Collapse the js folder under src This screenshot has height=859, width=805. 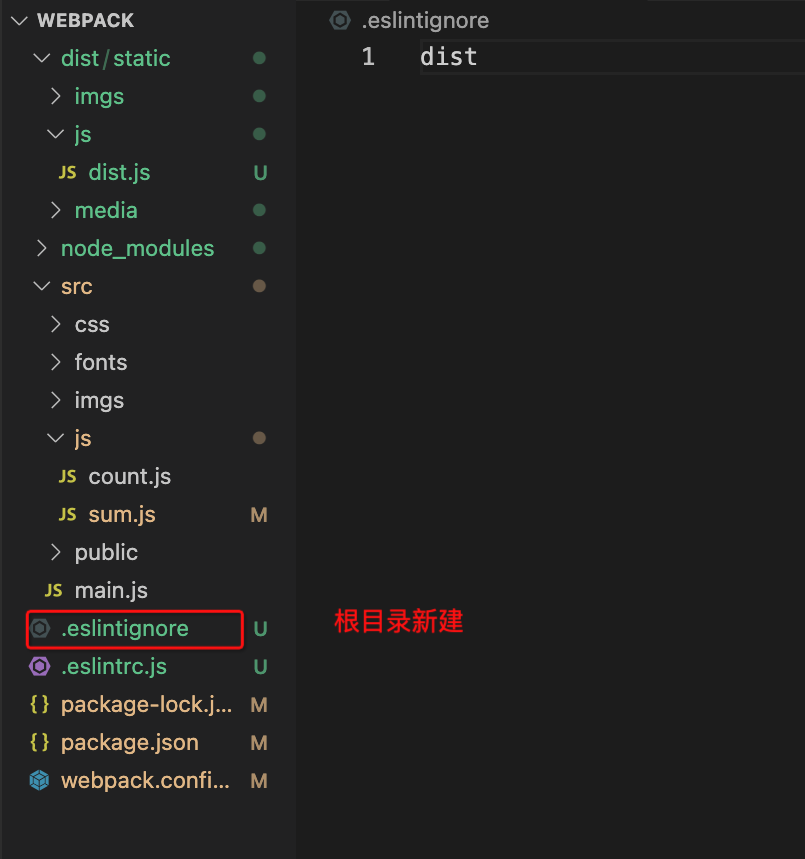pyautogui.click(x=55, y=438)
